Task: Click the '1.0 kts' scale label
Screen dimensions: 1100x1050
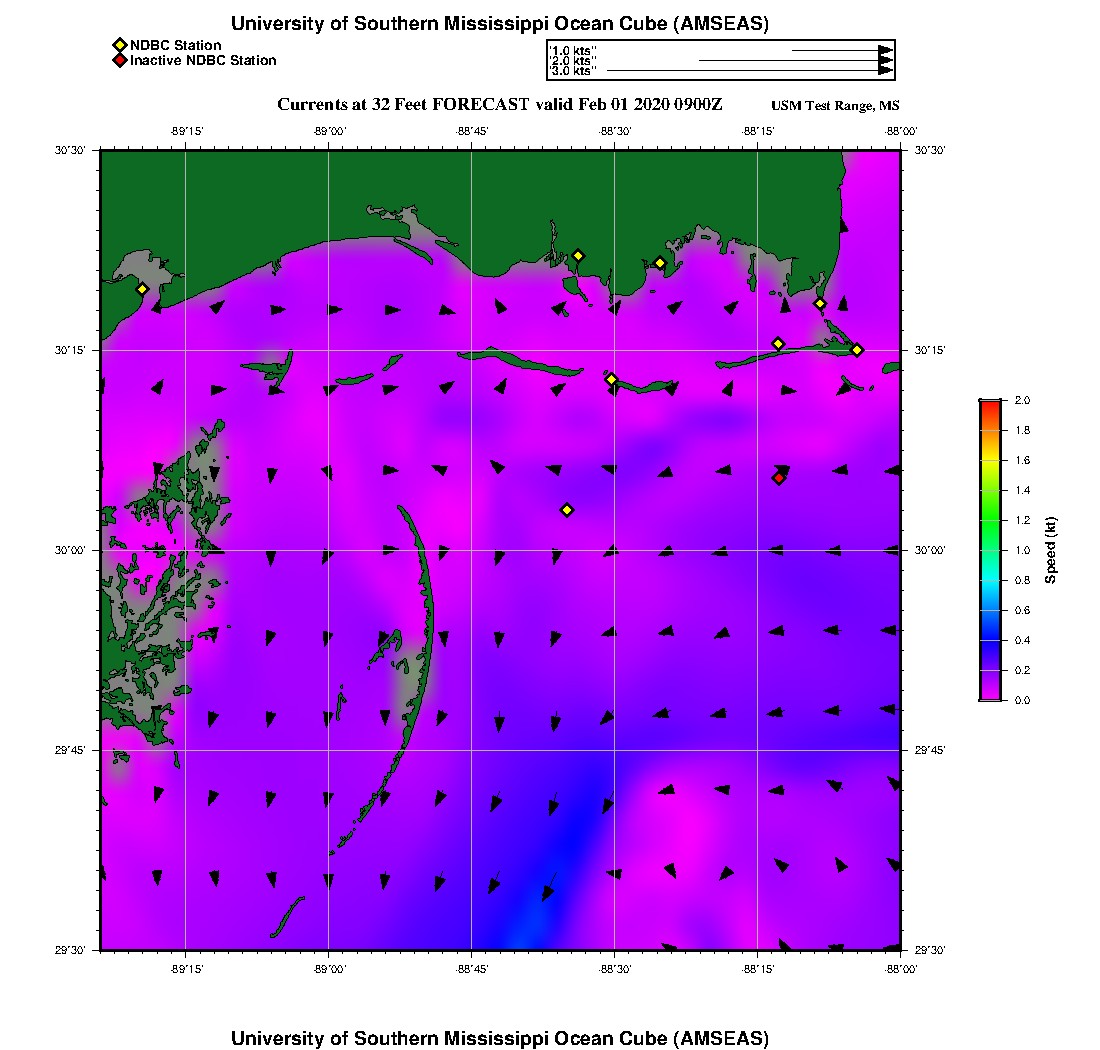Action: click(573, 51)
